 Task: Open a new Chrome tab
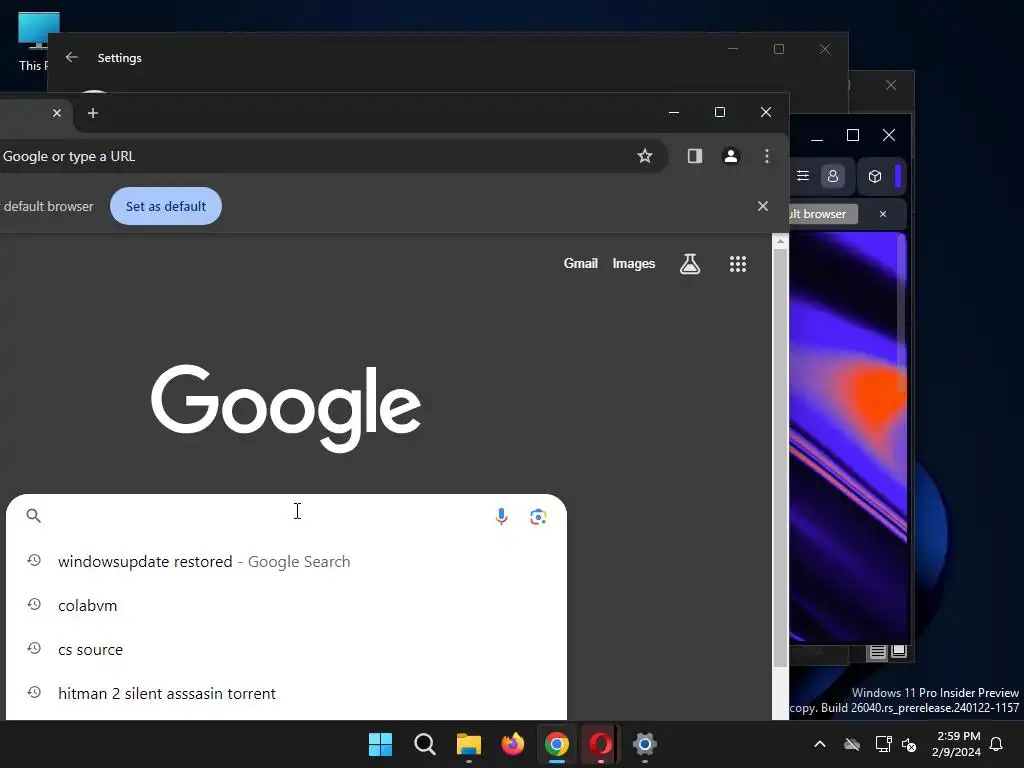click(93, 113)
